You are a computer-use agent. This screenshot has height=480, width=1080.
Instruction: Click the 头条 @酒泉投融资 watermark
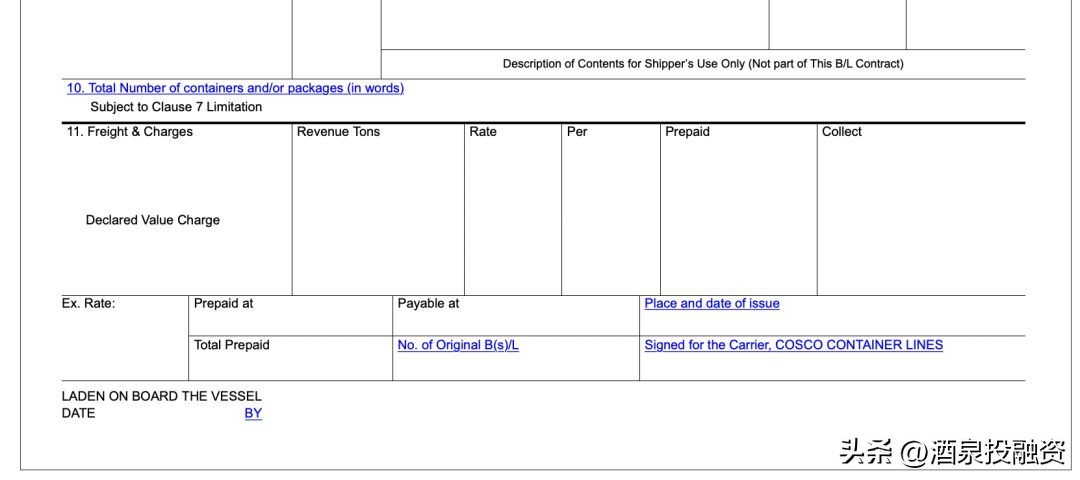coord(952,453)
